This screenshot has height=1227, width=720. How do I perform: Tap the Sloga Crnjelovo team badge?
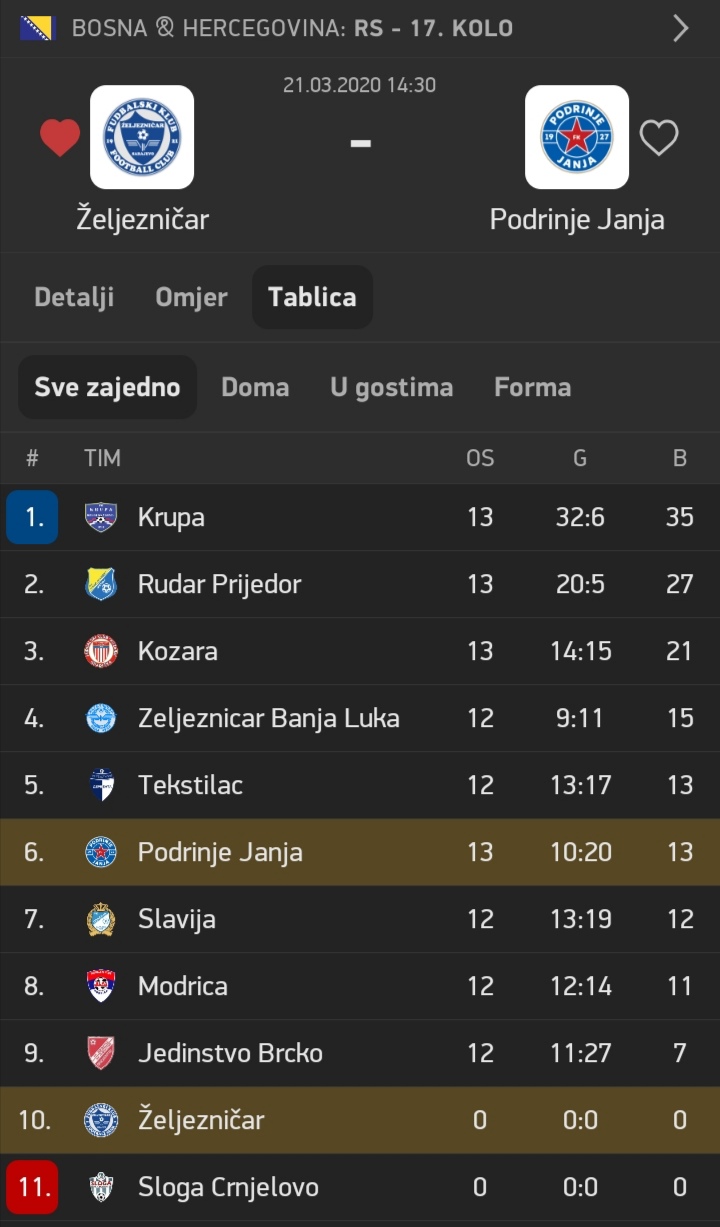(x=101, y=1187)
